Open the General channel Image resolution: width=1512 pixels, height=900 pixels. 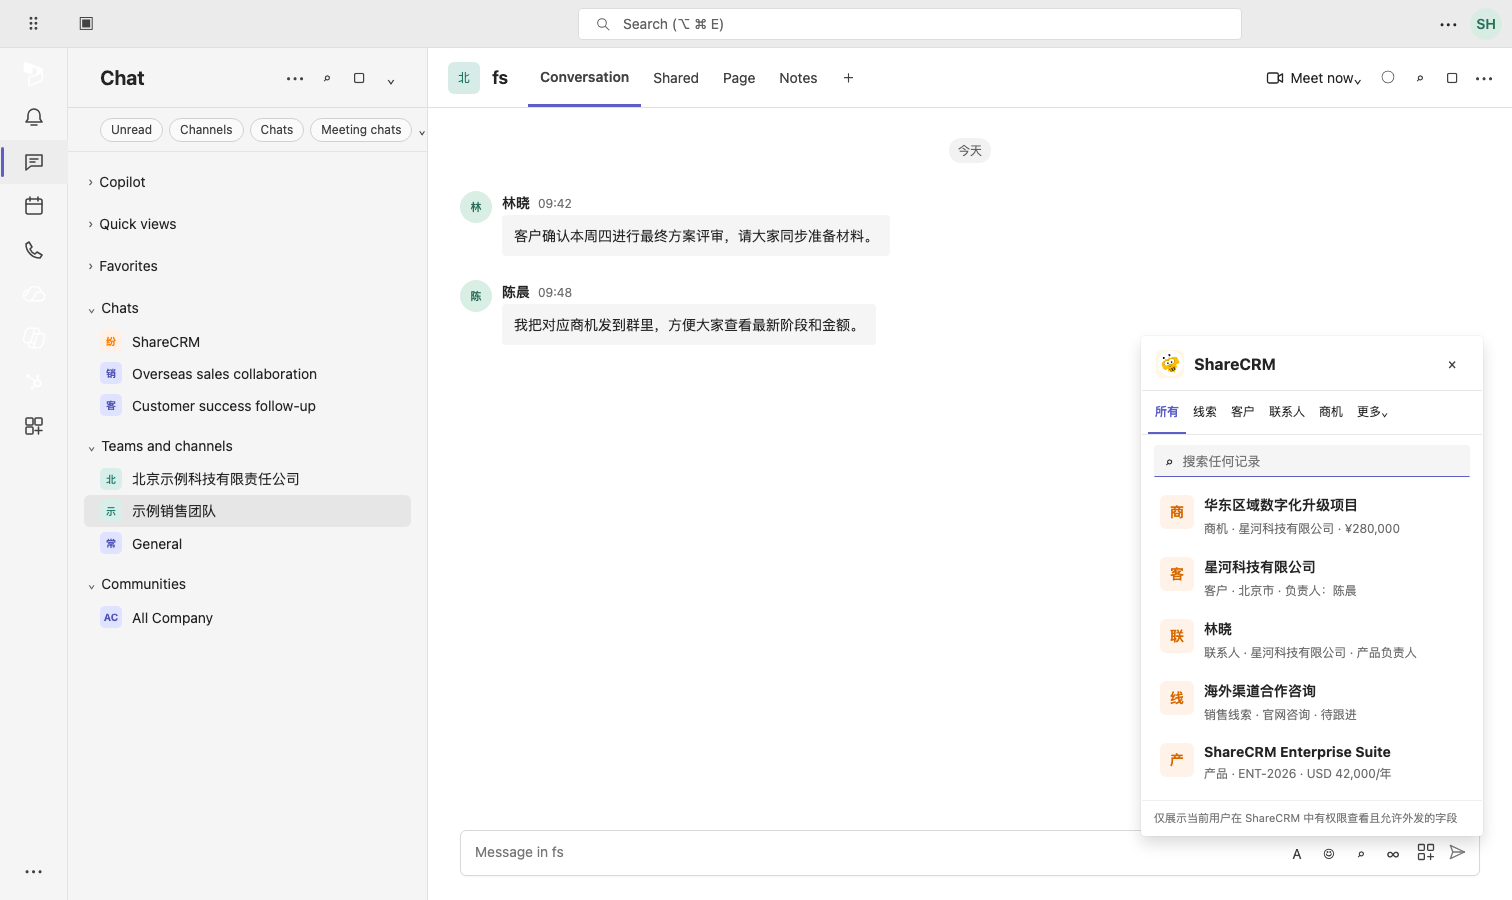coord(248,544)
